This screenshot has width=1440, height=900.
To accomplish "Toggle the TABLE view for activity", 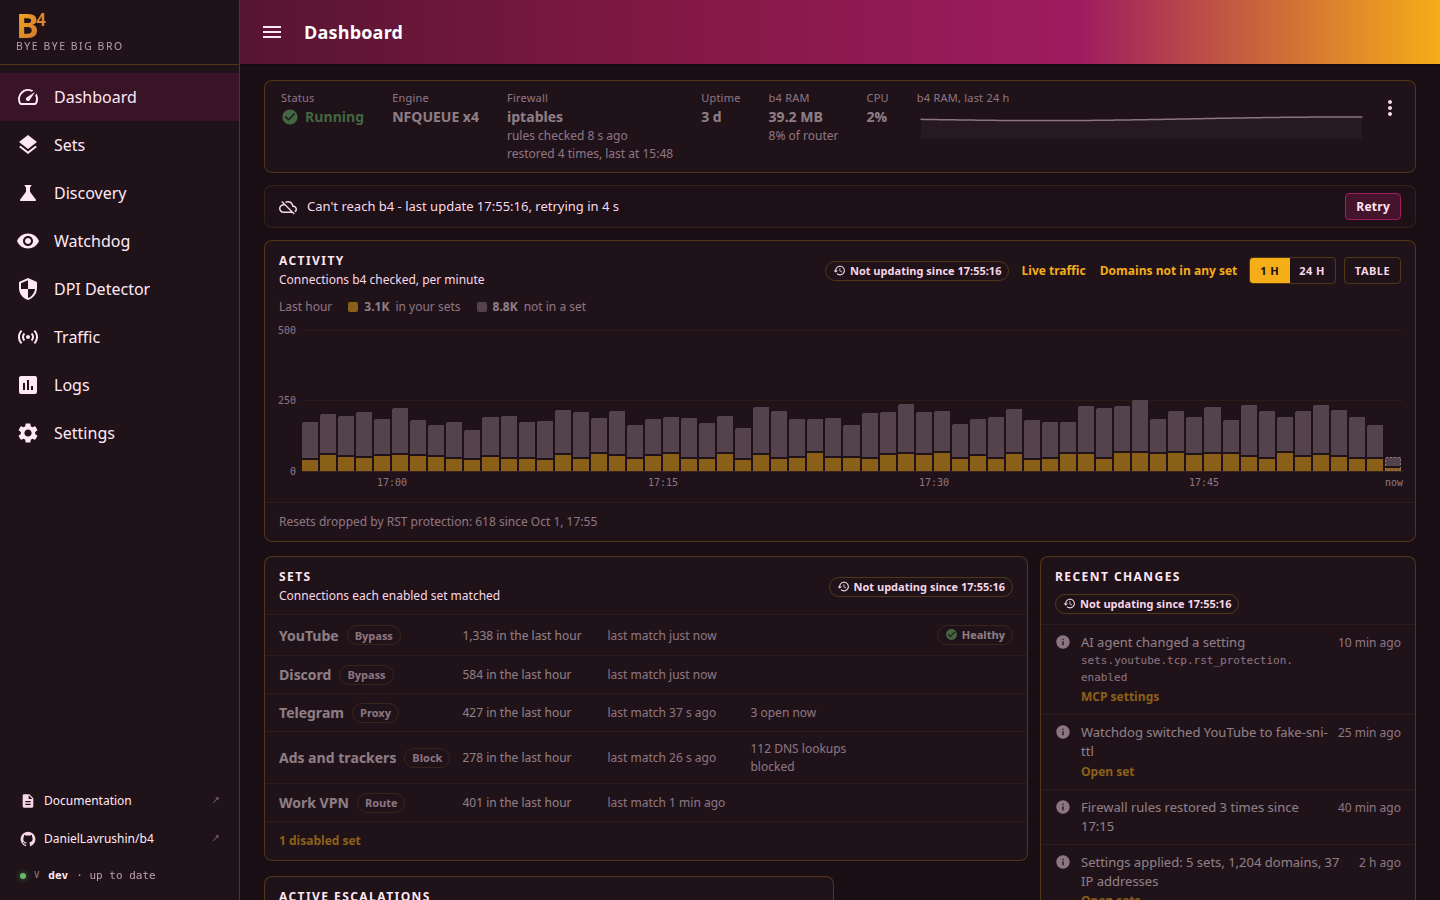I will 1372,271.
